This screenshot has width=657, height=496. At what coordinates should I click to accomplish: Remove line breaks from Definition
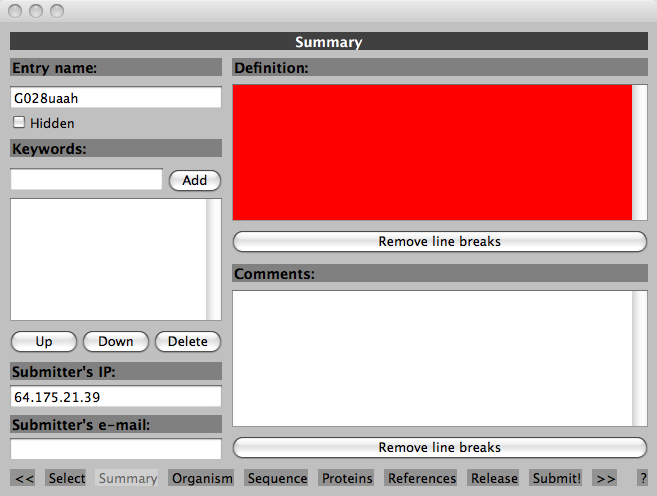[439, 241]
